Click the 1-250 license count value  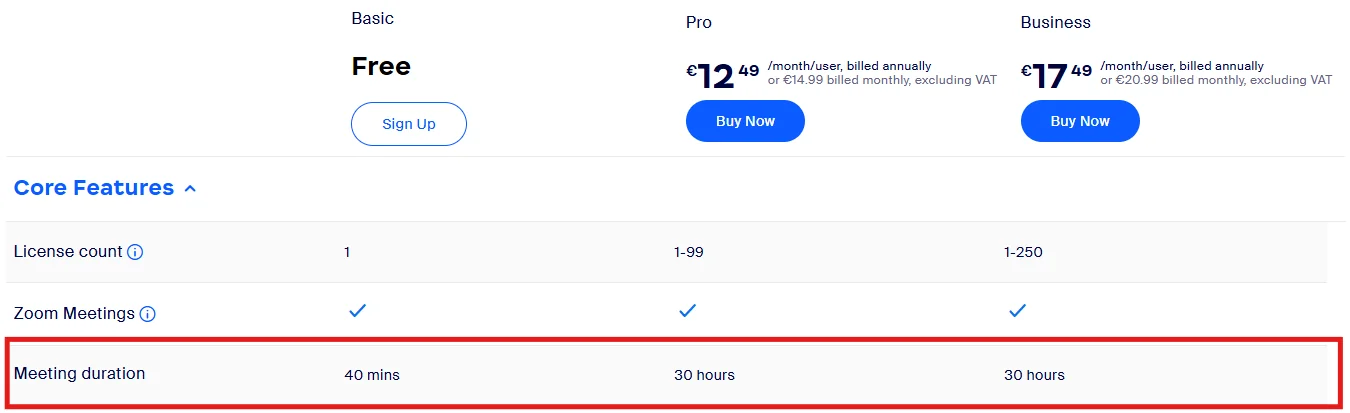coord(1023,252)
